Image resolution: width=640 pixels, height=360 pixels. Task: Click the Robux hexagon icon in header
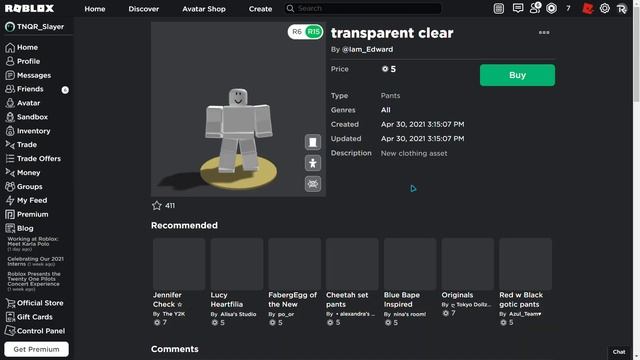click(x=551, y=9)
